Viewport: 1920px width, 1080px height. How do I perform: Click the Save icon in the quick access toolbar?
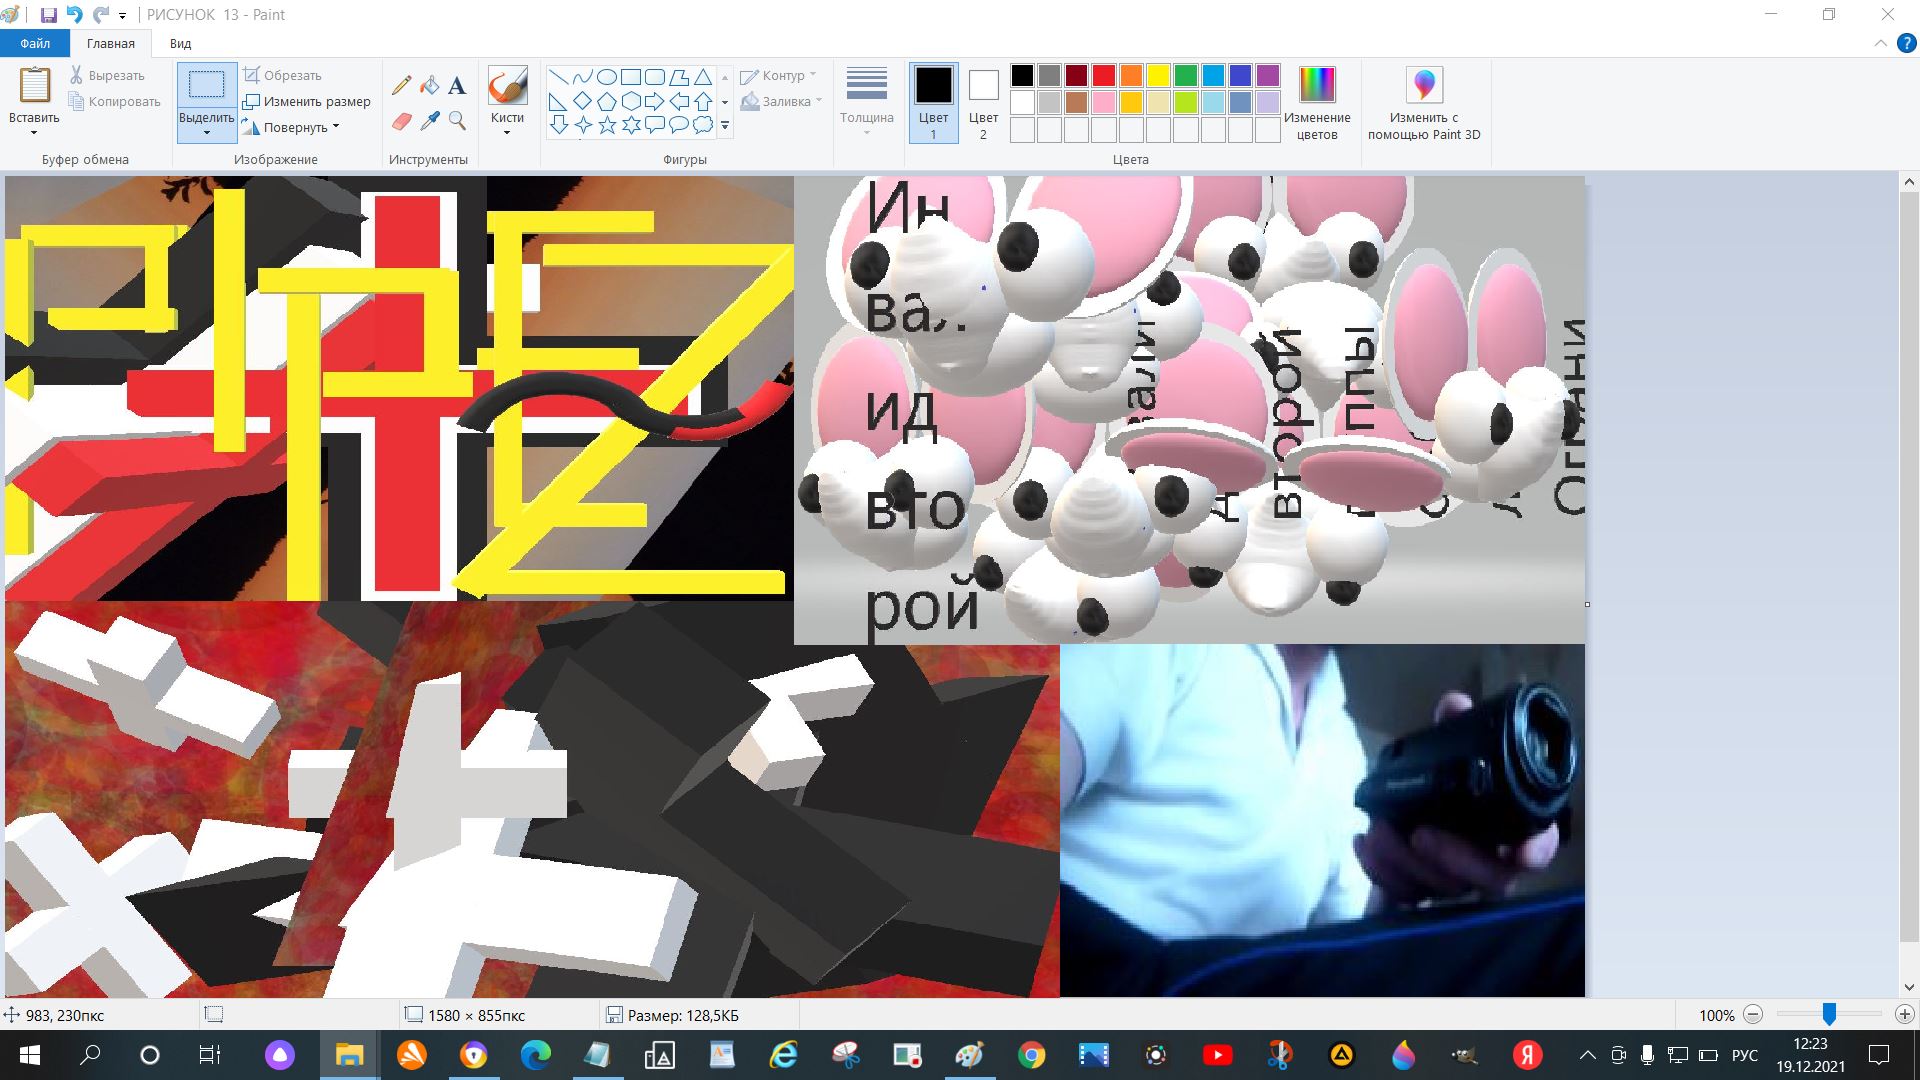(48, 15)
